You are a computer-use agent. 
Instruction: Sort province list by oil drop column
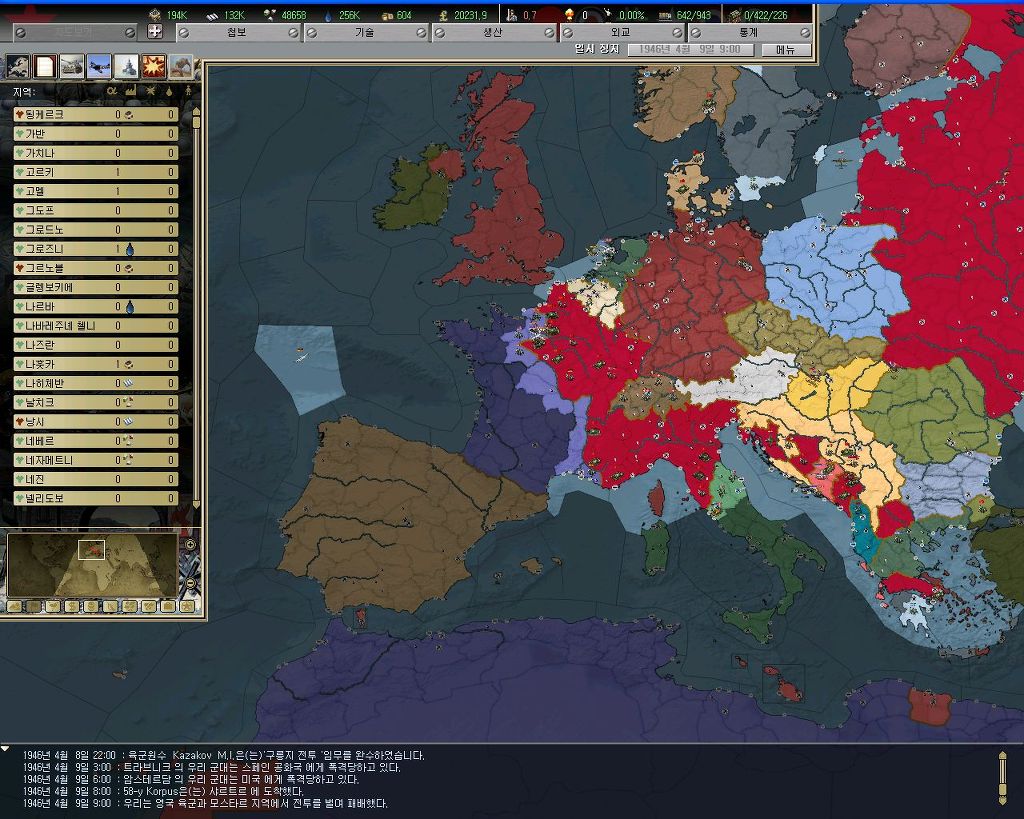point(169,91)
